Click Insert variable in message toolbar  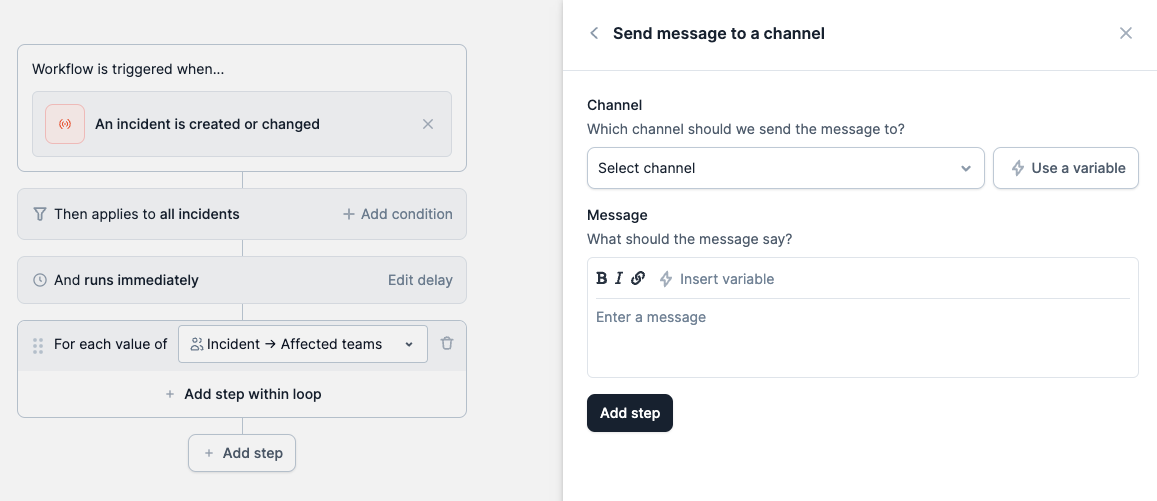click(x=716, y=279)
